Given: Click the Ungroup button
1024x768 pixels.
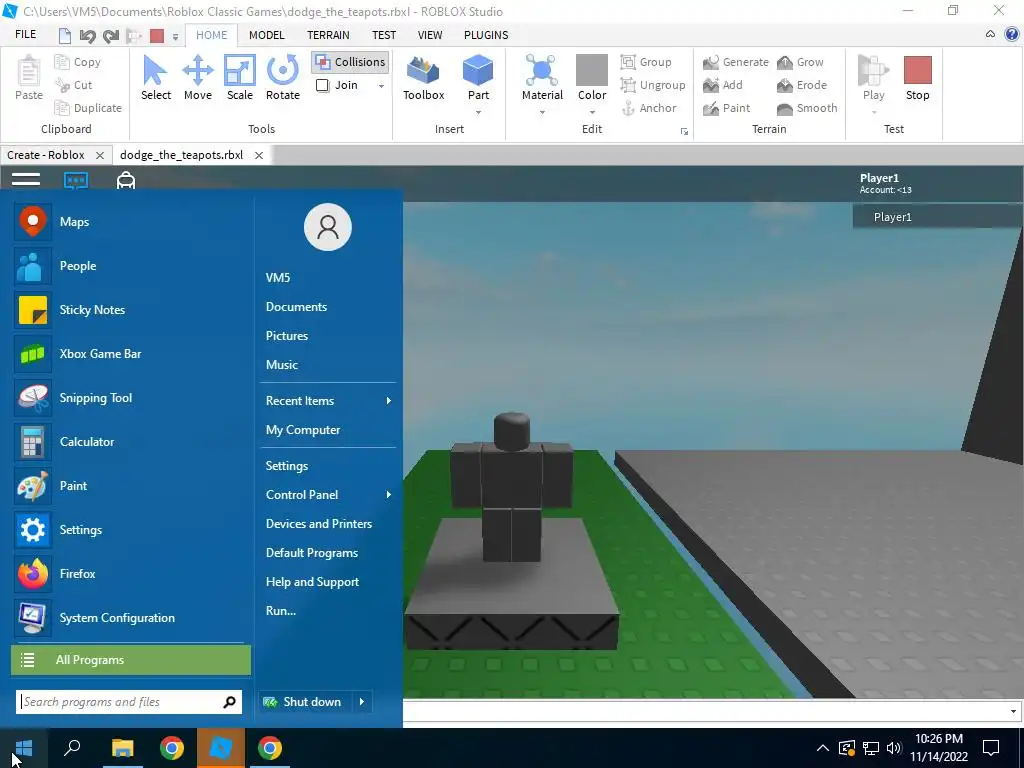Looking at the screenshot, I should (x=653, y=85).
